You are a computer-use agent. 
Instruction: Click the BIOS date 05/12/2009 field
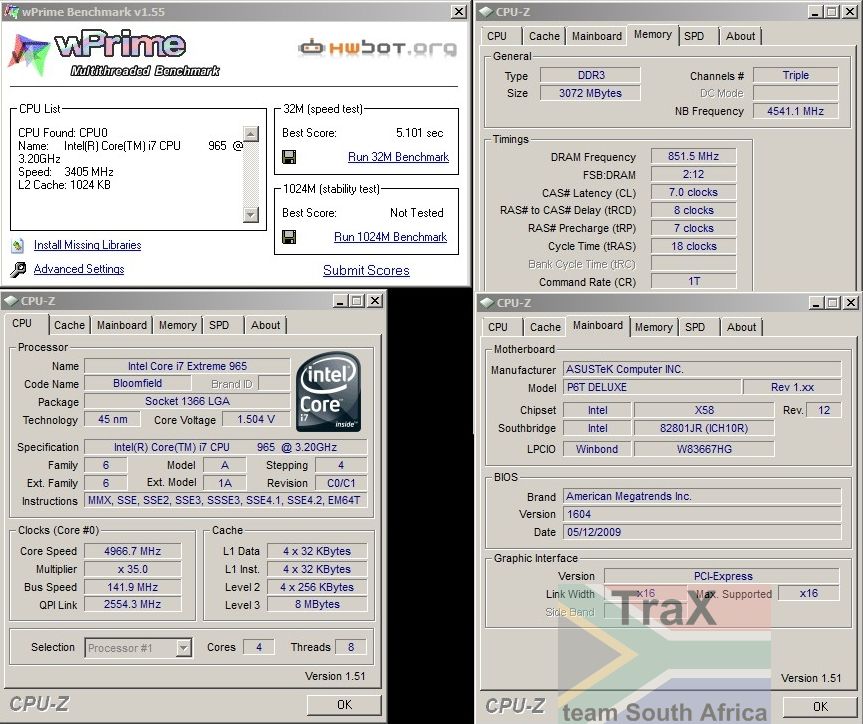click(702, 532)
